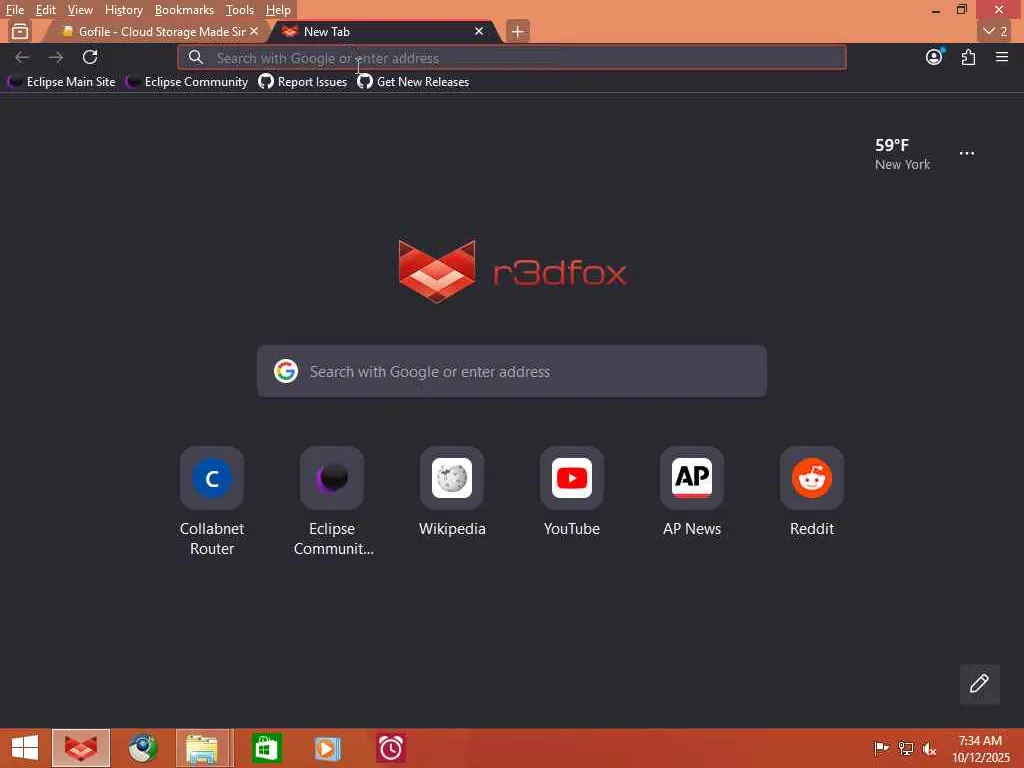Open the extensions puzzle icon
Screen dimensions: 1024x768
(968, 57)
